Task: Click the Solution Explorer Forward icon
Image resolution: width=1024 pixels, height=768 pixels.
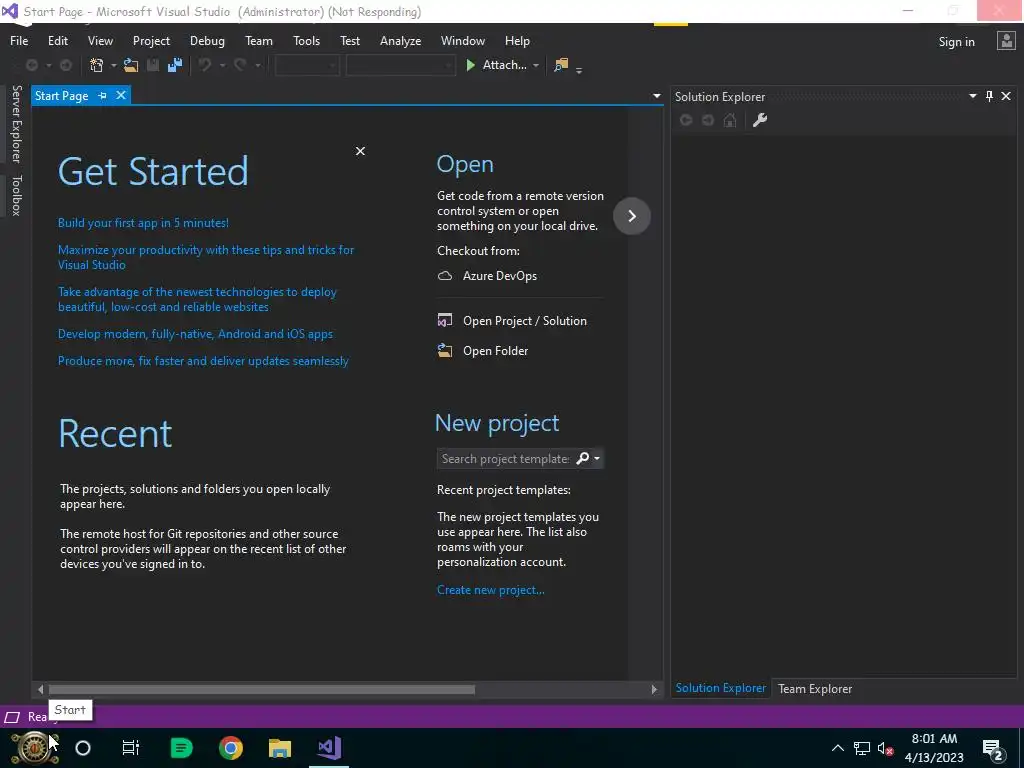Action: click(x=708, y=120)
